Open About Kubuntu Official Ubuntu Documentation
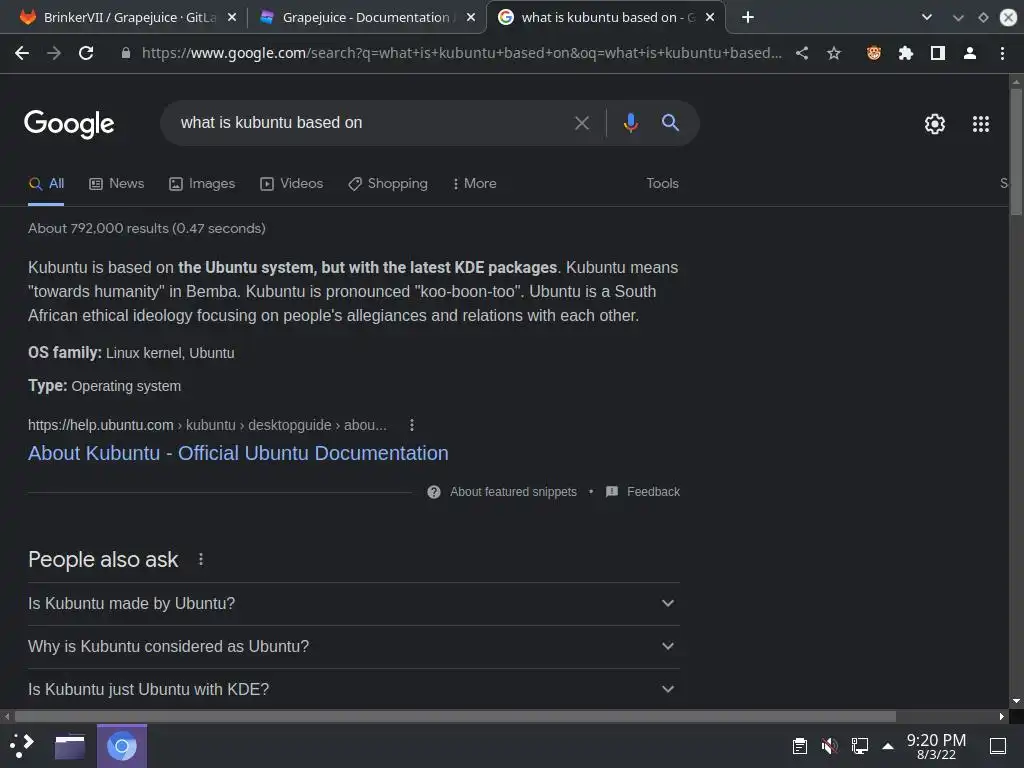 (238, 453)
